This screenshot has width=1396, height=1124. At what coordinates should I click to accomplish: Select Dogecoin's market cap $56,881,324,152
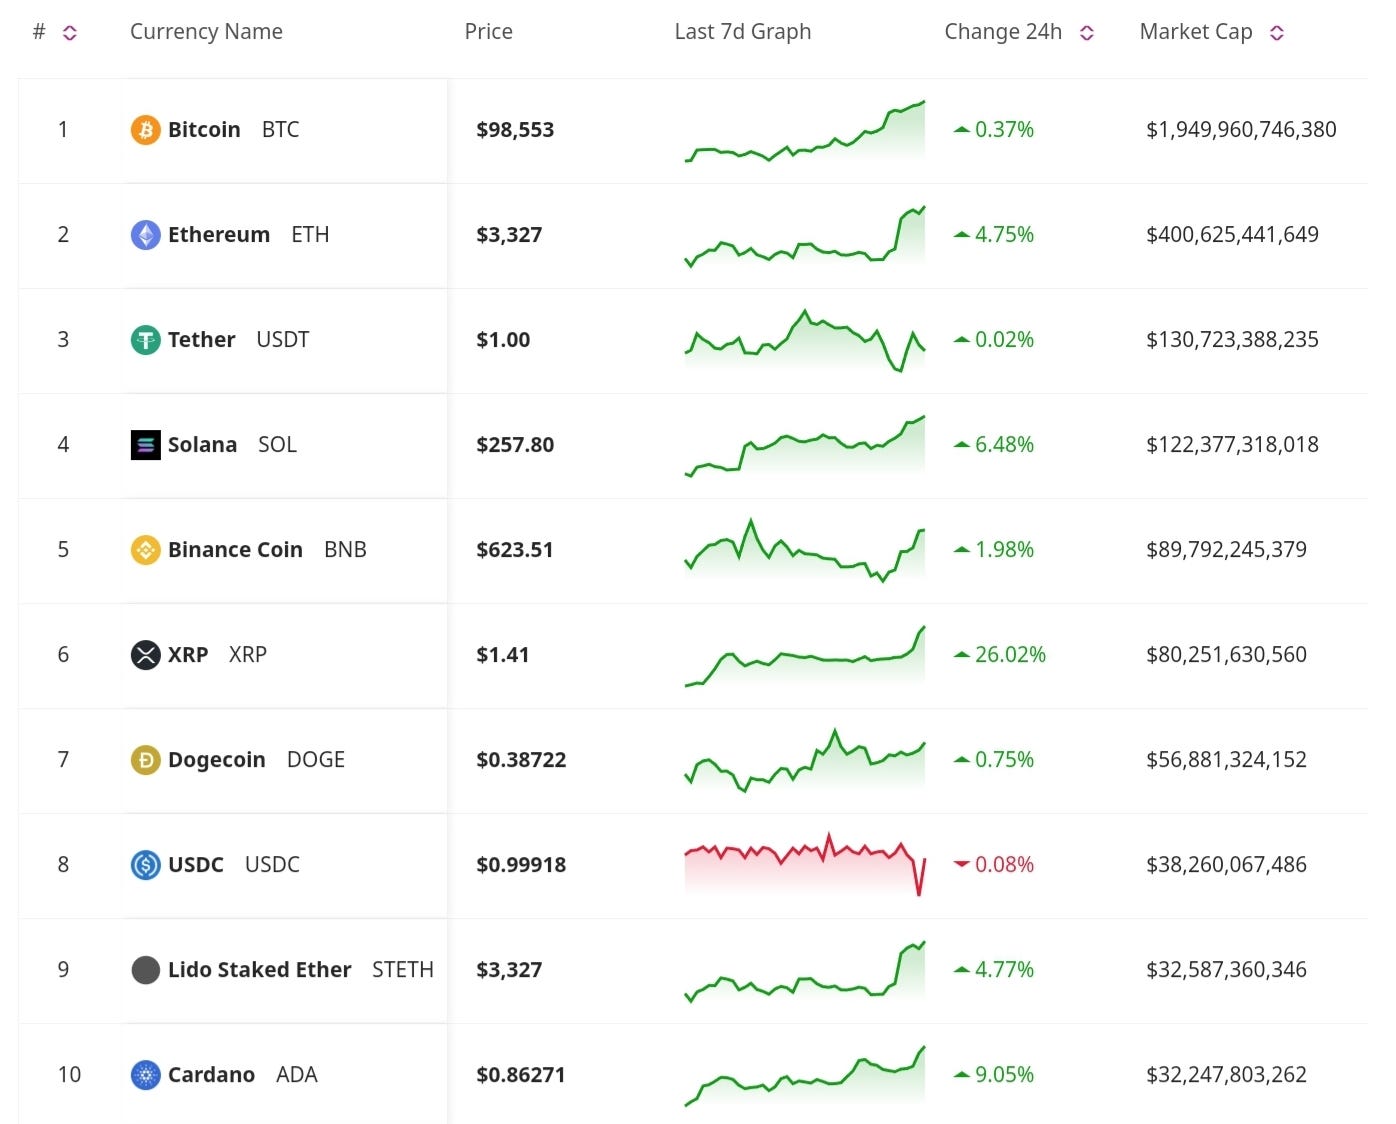1226,760
